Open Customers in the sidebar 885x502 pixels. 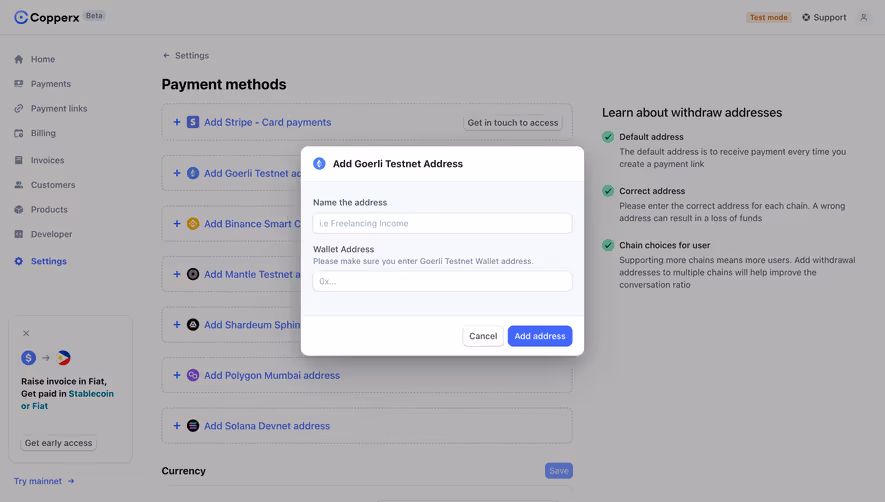click(53, 185)
